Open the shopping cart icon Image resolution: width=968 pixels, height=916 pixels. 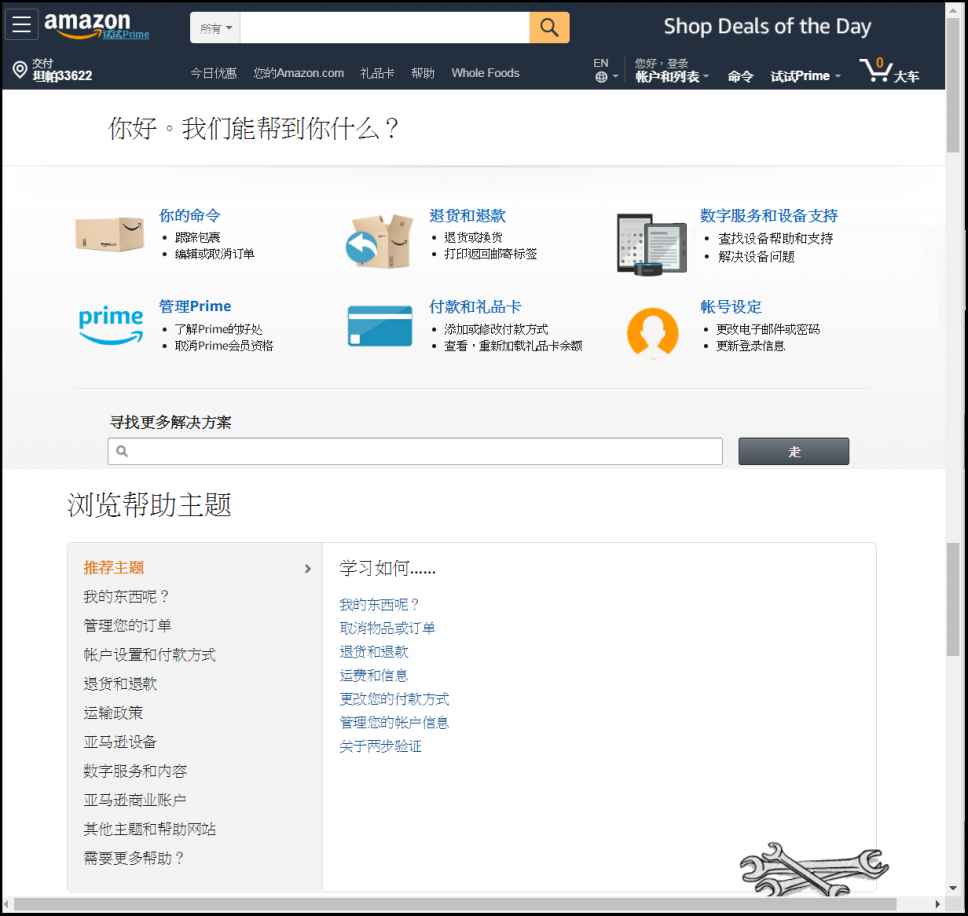[875, 70]
